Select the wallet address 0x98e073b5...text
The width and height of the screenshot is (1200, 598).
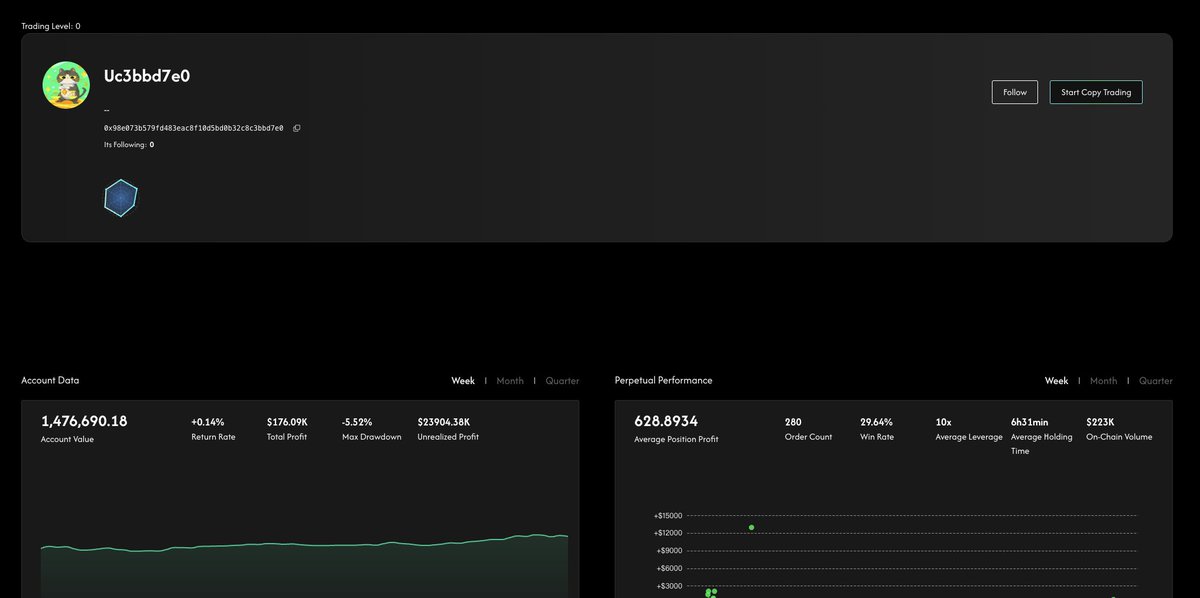point(194,128)
